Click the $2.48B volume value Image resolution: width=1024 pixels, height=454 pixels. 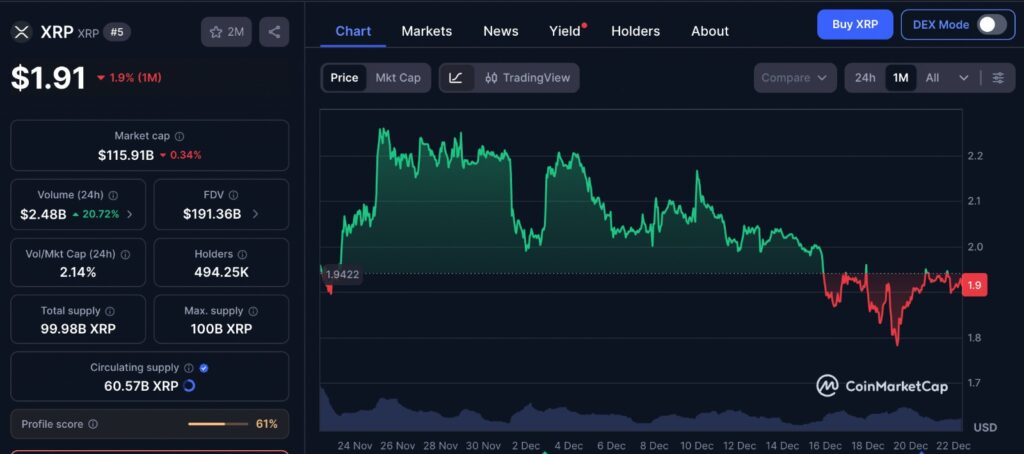coord(43,214)
